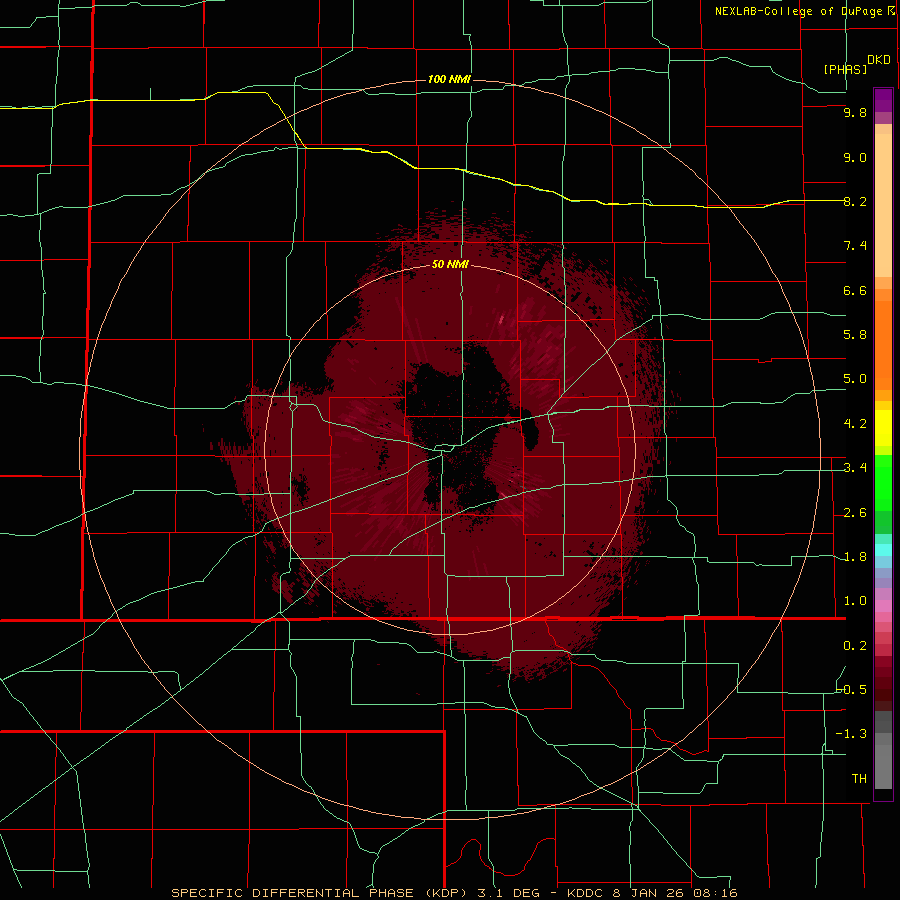This screenshot has height=900, width=900.
Task: Click the NEXLAB-College of DuPage credit text
Action: (x=800, y=11)
